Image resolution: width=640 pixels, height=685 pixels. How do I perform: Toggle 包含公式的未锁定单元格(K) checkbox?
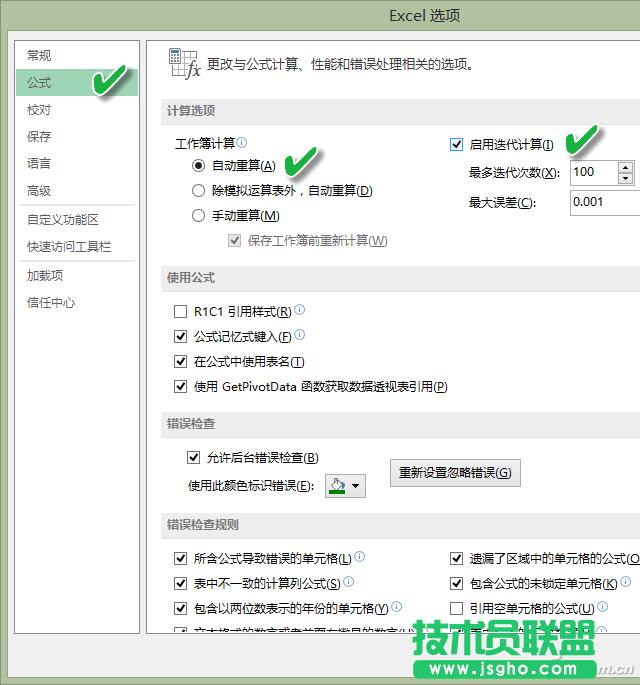(x=457, y=583)
